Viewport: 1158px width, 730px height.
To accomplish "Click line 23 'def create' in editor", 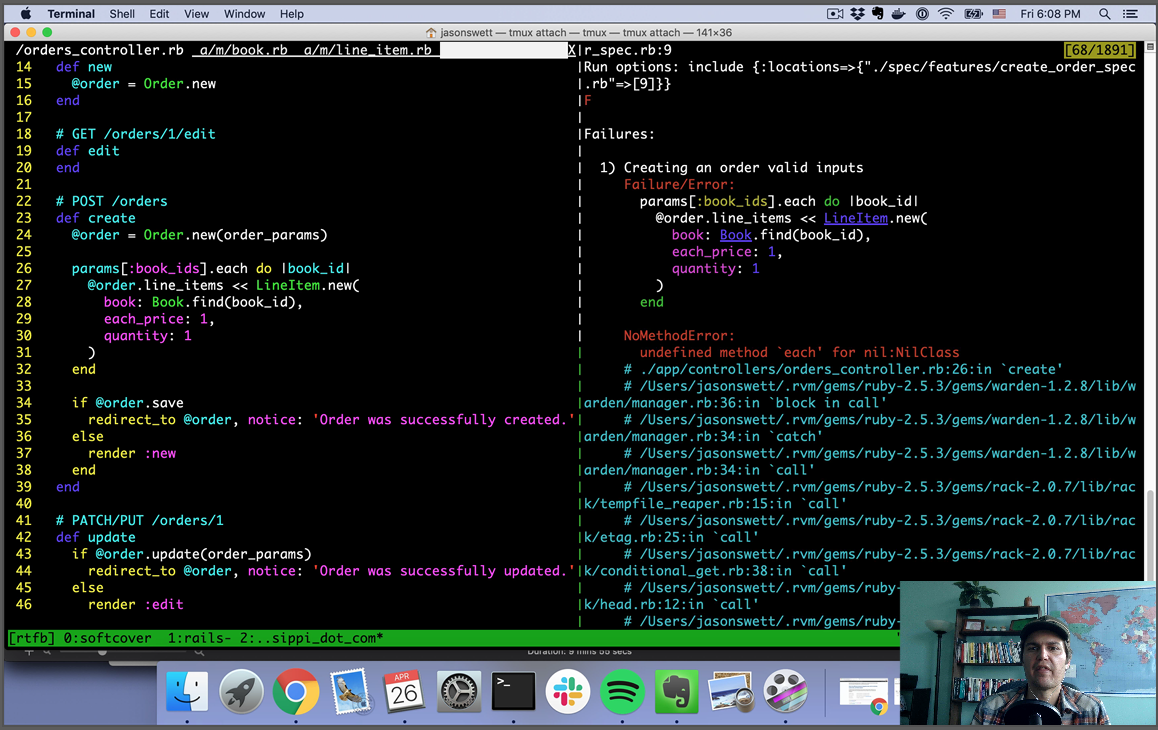I will tap(96, 218).
